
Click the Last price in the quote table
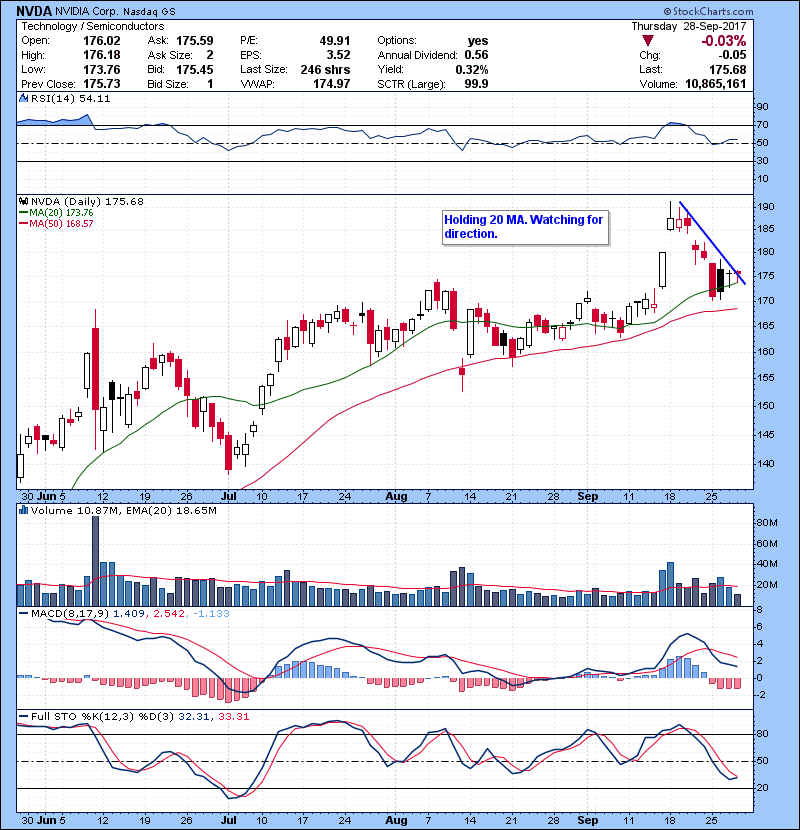click(x=728, y=69)
